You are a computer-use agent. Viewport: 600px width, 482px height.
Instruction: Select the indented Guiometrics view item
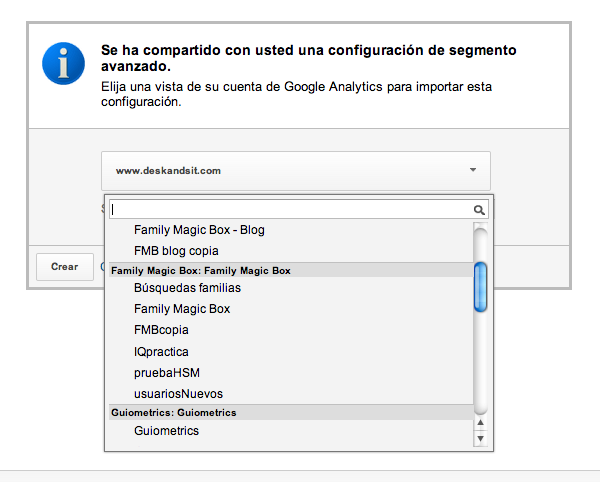coord(166,431)
